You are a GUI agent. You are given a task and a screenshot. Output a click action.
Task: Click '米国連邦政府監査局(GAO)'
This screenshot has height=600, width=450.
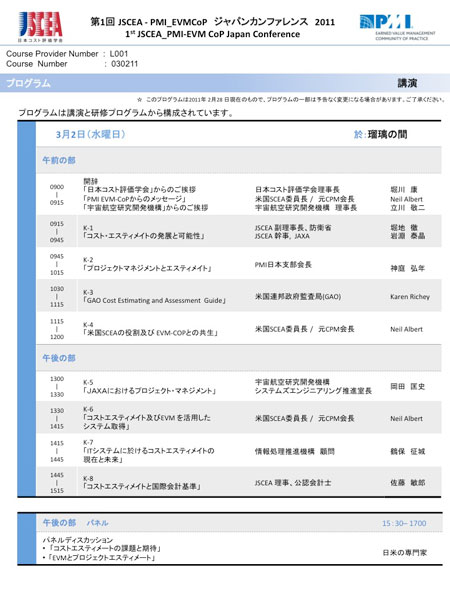click(298, 297)
